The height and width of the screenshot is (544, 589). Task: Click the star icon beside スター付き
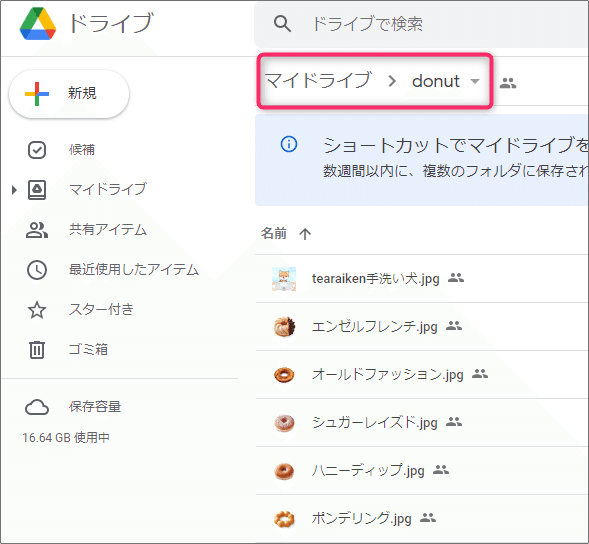coord(37,310)
